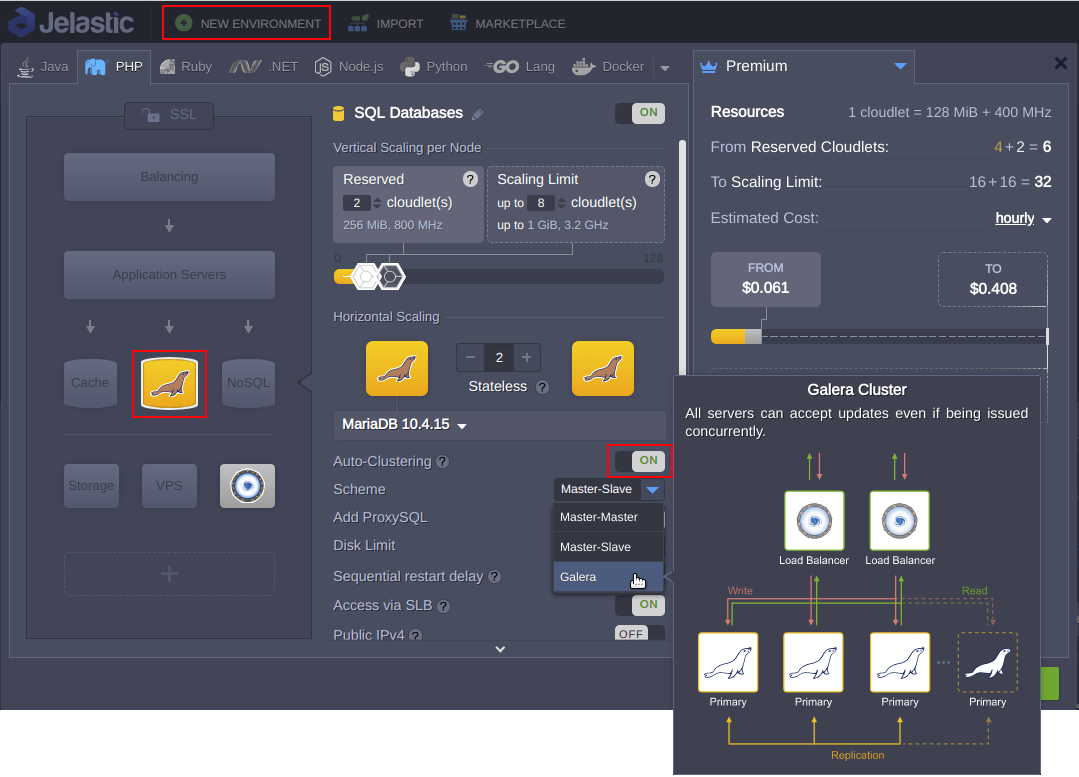Image resolution: width=1079 pixels, height=777 pixels.
Task: Select the Balancing layer block
Action: coord(169,177)
